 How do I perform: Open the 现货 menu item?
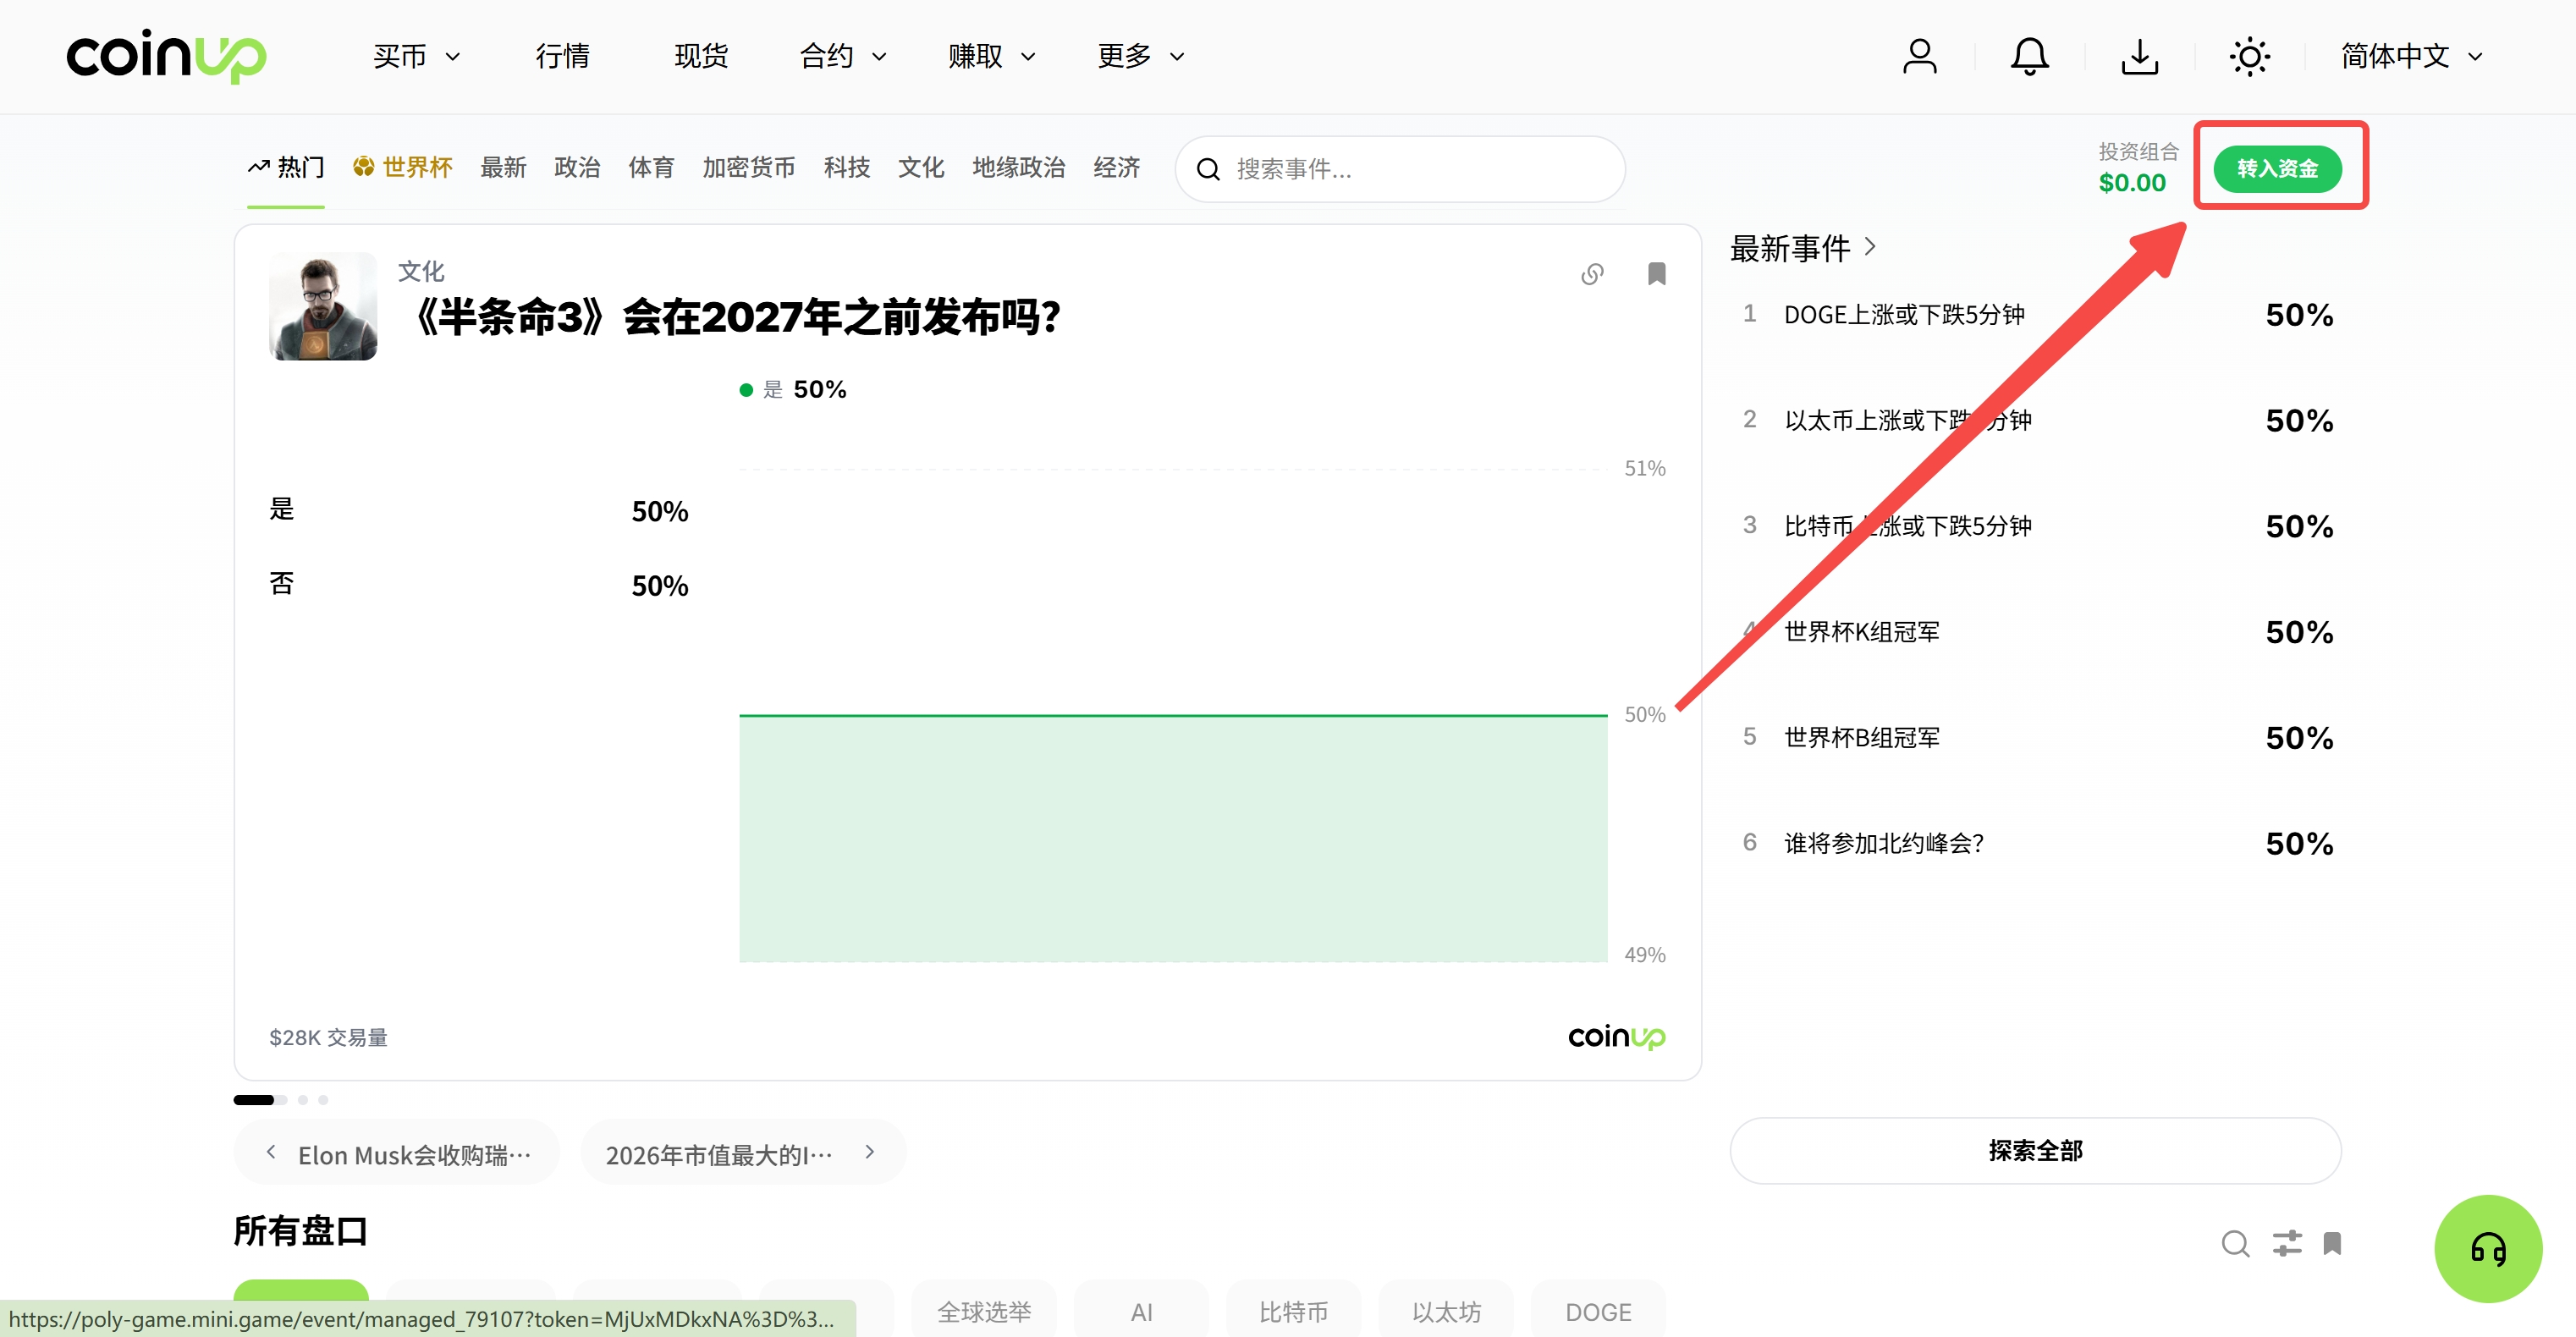(700, 56)
